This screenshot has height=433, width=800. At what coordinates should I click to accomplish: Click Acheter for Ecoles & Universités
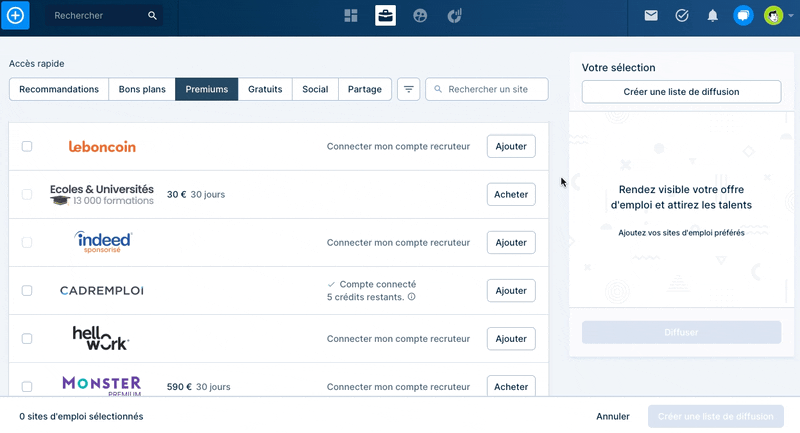[x=511, y=194]
